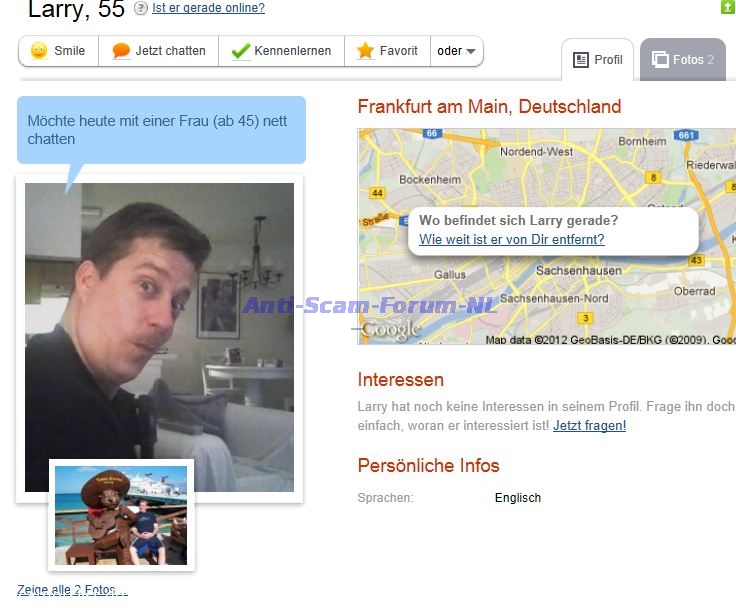
Task: Open the small second photo thumbnail
Action: [121, 515]
